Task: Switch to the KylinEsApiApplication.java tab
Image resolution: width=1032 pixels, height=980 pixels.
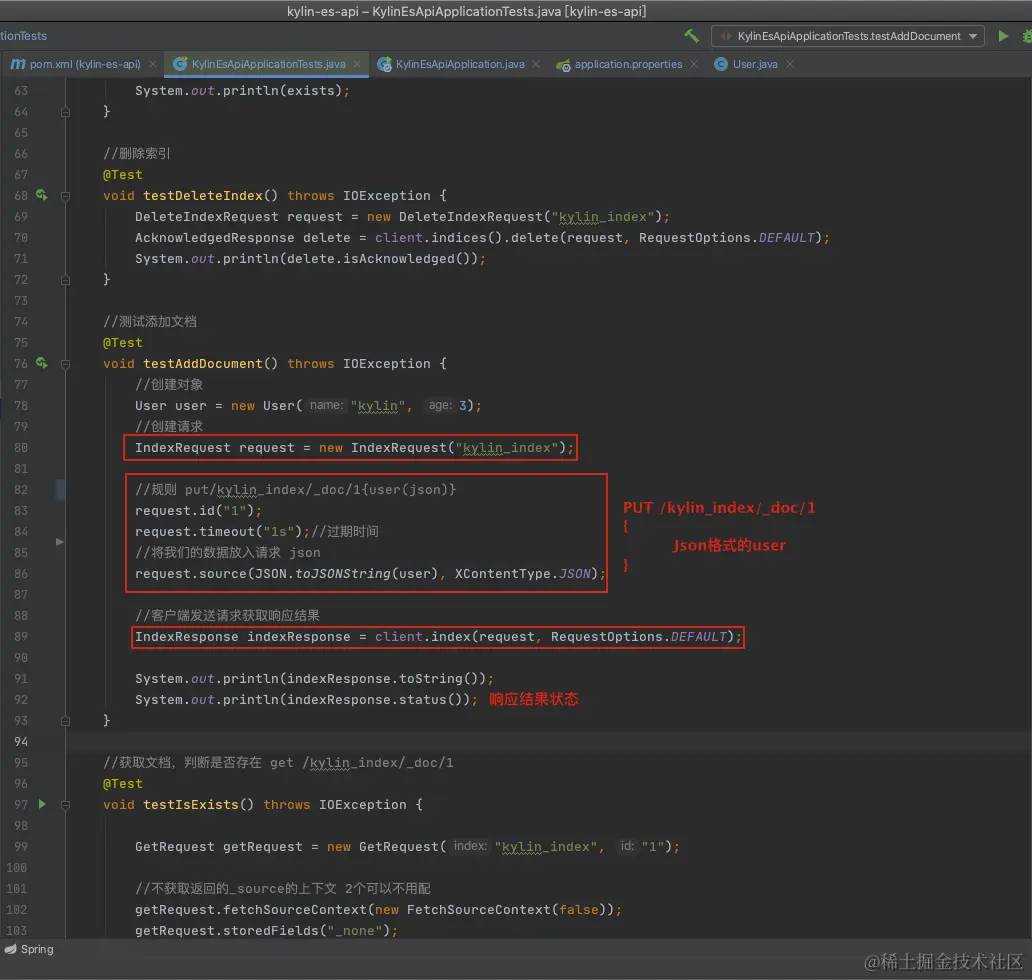Action: [459, 64]
